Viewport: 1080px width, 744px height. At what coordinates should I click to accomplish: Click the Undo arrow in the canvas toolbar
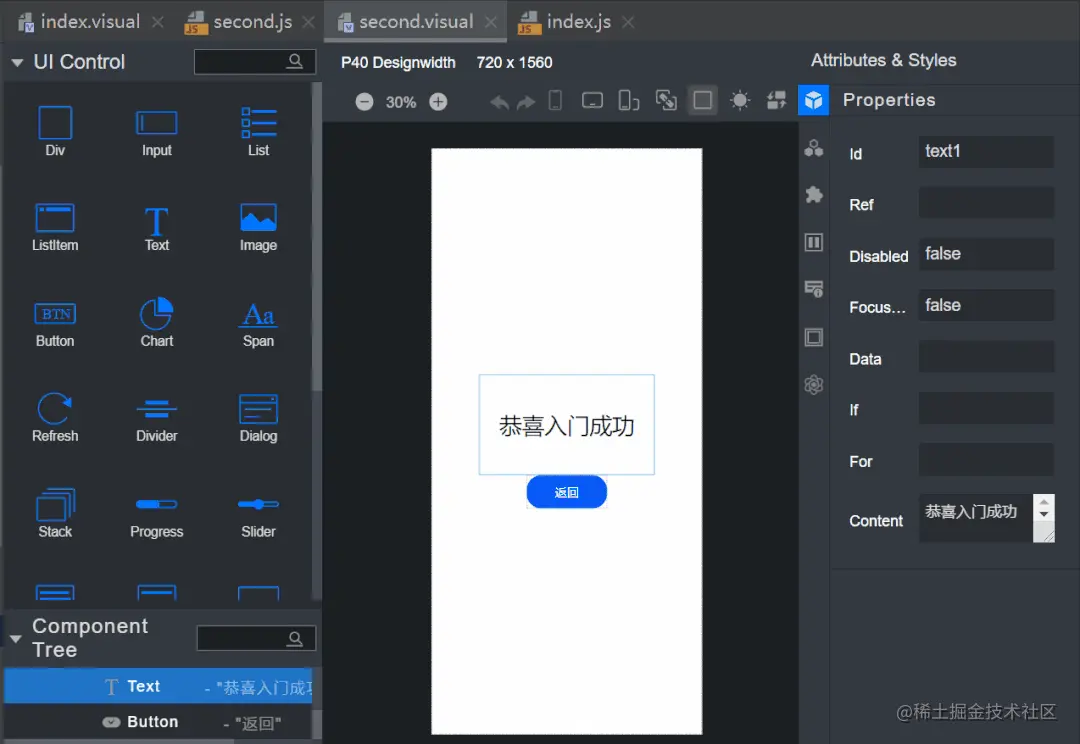point(499,100)
